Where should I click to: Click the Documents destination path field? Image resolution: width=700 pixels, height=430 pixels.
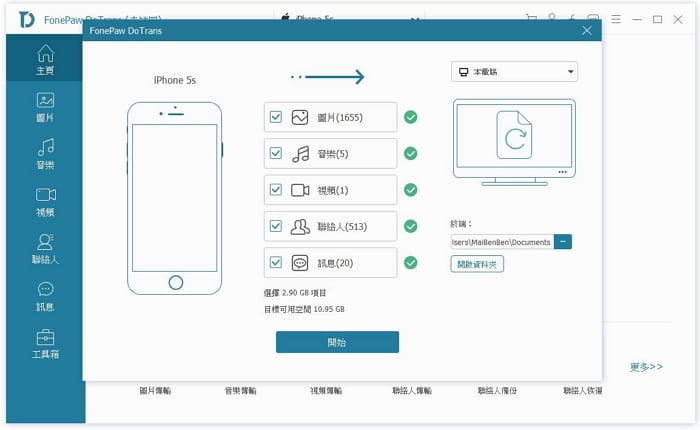502,242
